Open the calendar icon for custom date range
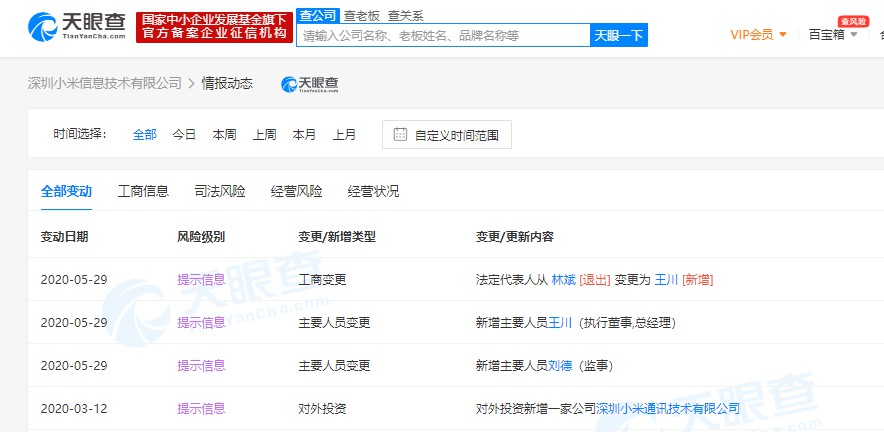 pyautogui.click(x=400, y=134)
